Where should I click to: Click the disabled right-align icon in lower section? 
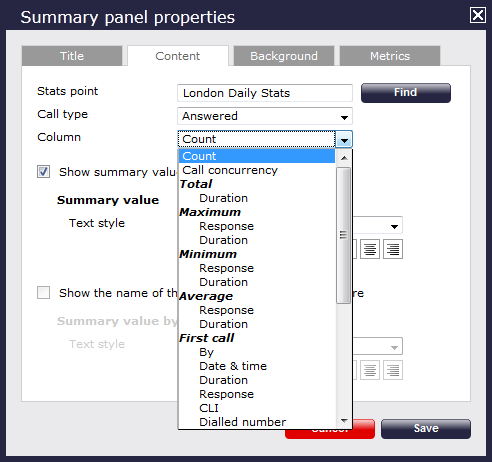point(393,370)
